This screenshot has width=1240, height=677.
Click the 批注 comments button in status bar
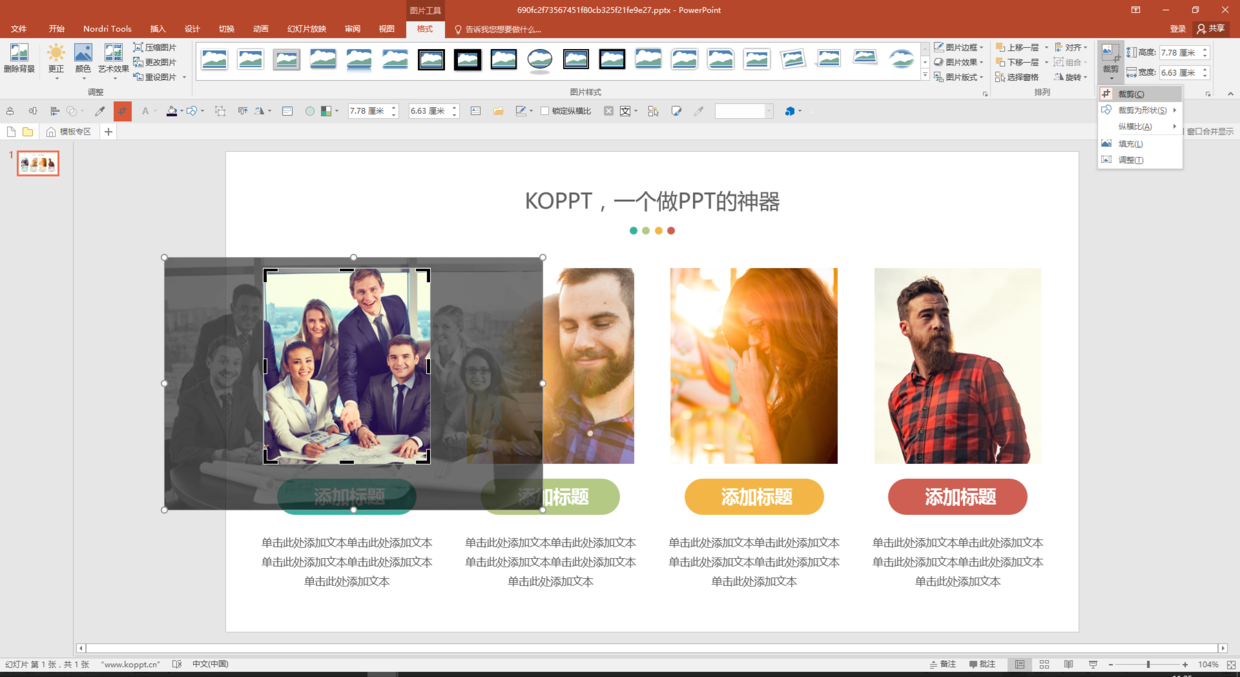982,664
